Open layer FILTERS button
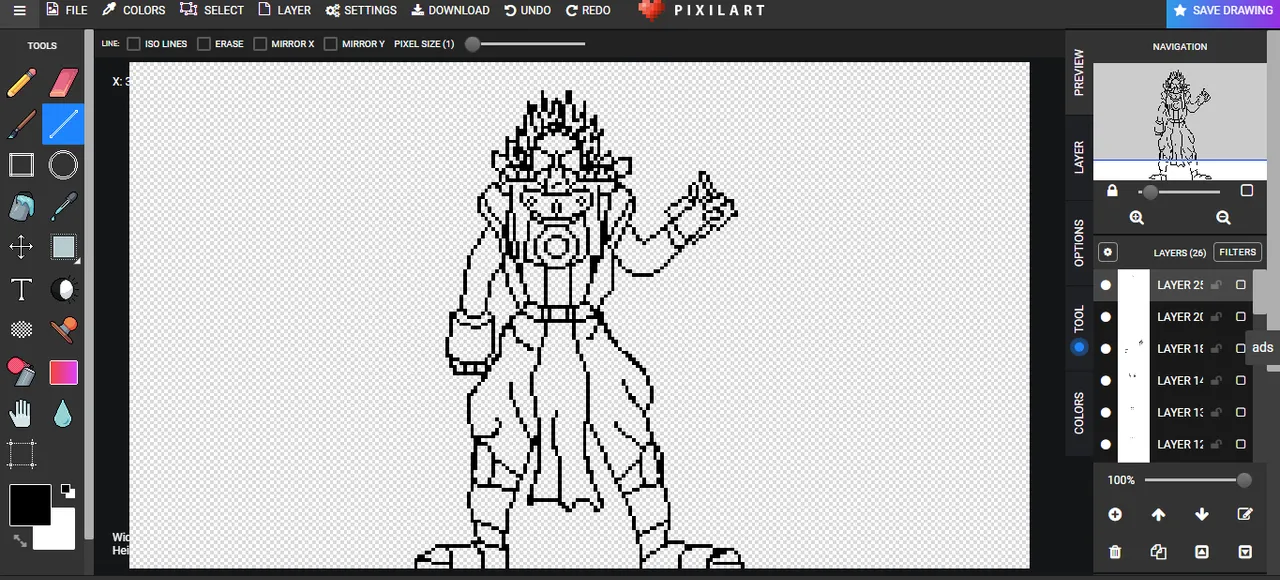The width and height of the screenshot is (1280, 580). pos(1237,253)
